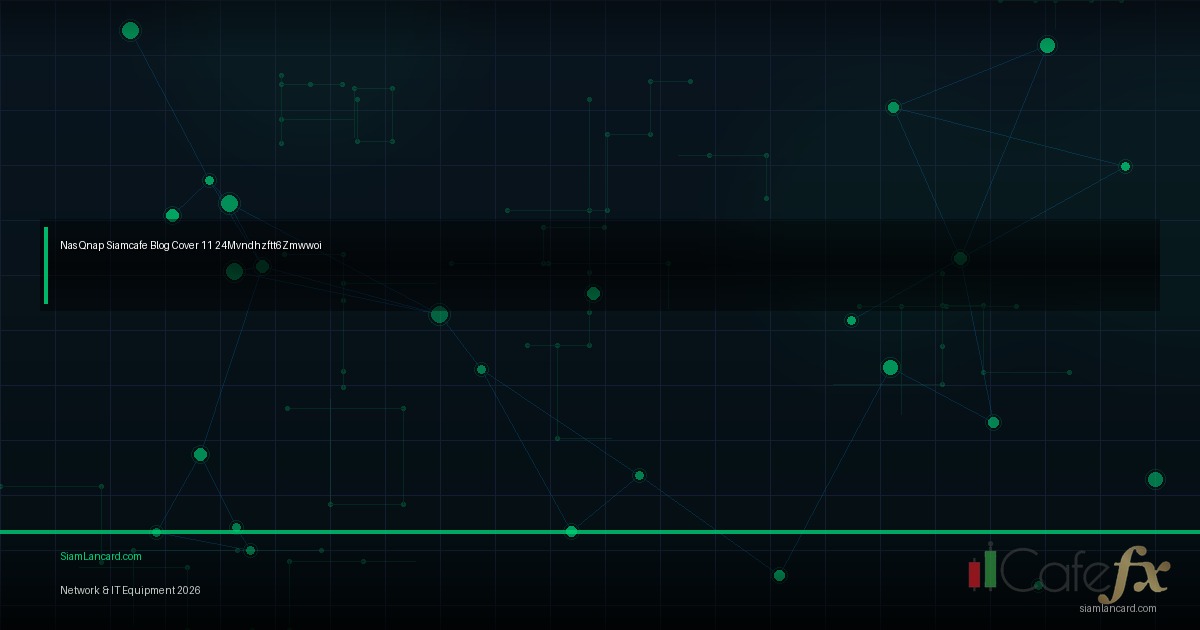Click the bottom-most green node near footer center-right

click(779, 575)
